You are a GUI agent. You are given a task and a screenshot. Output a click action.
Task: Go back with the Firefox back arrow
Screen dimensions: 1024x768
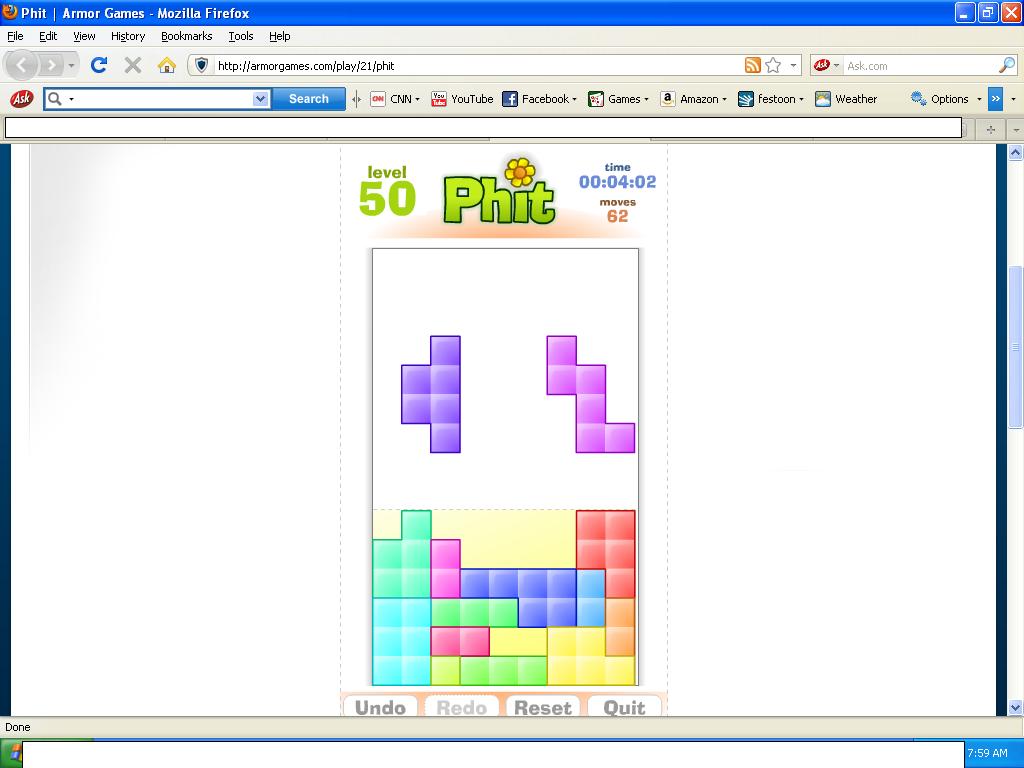pos(22,65)
